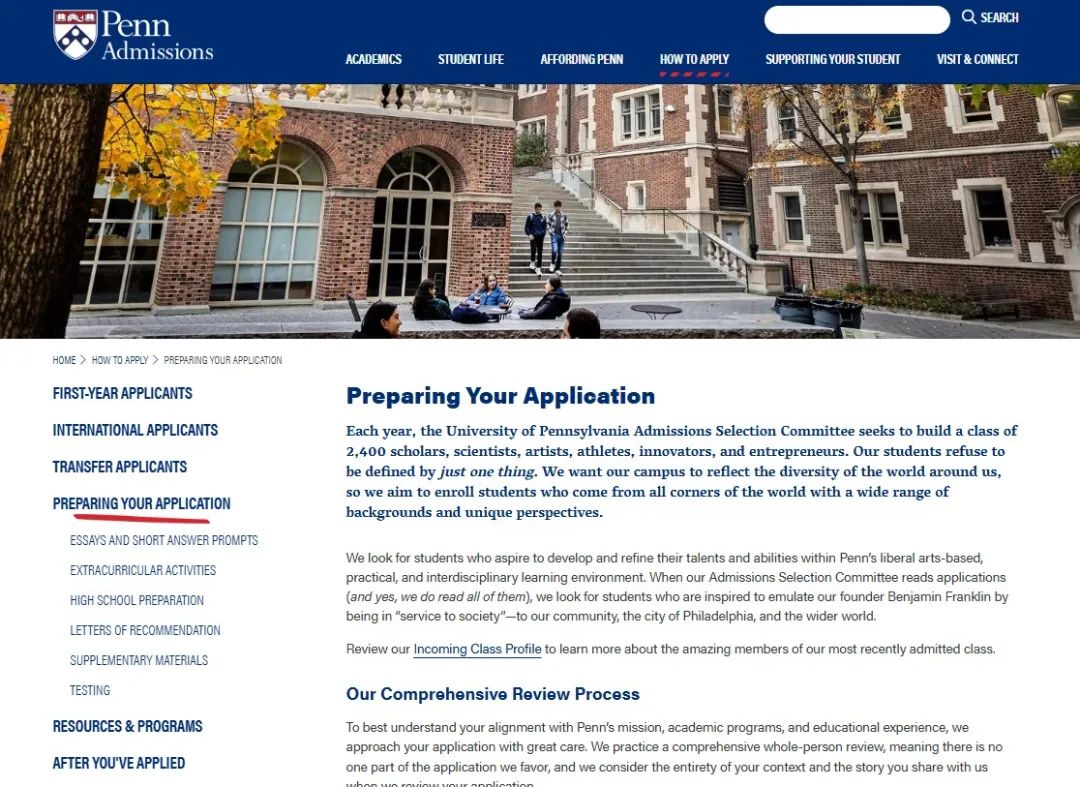This screenshot has width=1080, height=787.
Task: Click the Preparing Your Application page heading
Action: click(x=500, y=396)
